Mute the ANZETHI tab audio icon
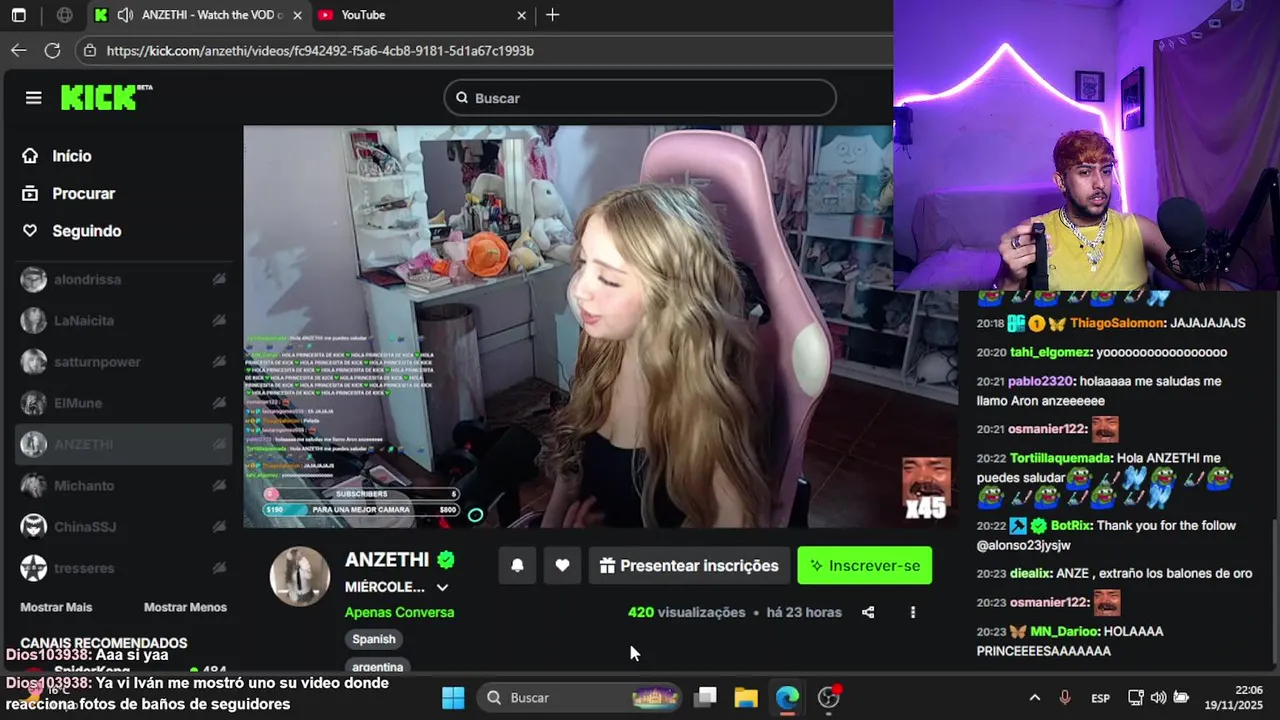Screen dimensions: 1280x720 pos(125,15)
